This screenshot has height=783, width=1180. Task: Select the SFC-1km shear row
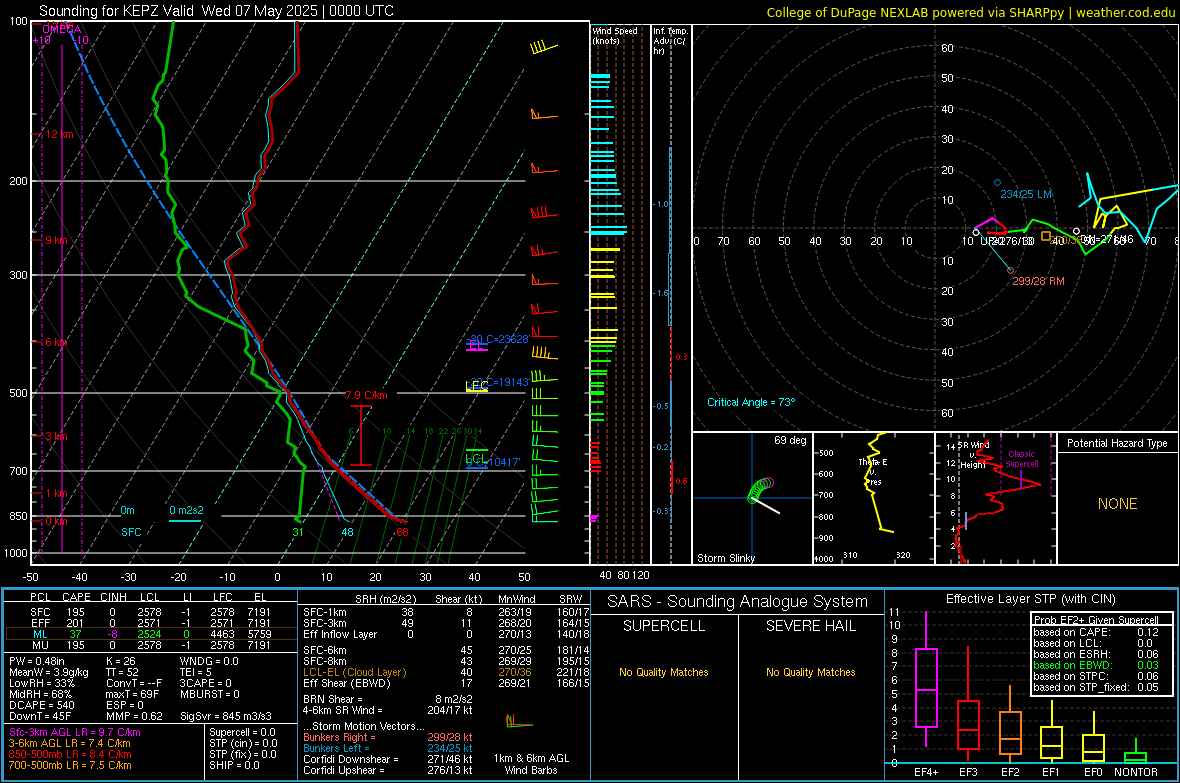click(446, 613)
